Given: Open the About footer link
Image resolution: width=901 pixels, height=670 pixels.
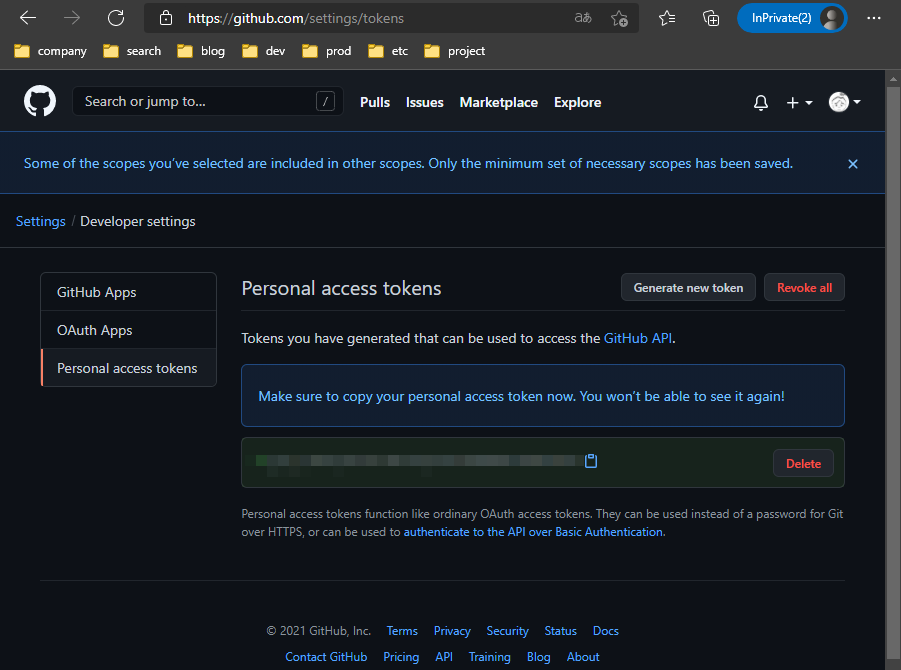Looking at the screenshot, I should tap(583, 657).
